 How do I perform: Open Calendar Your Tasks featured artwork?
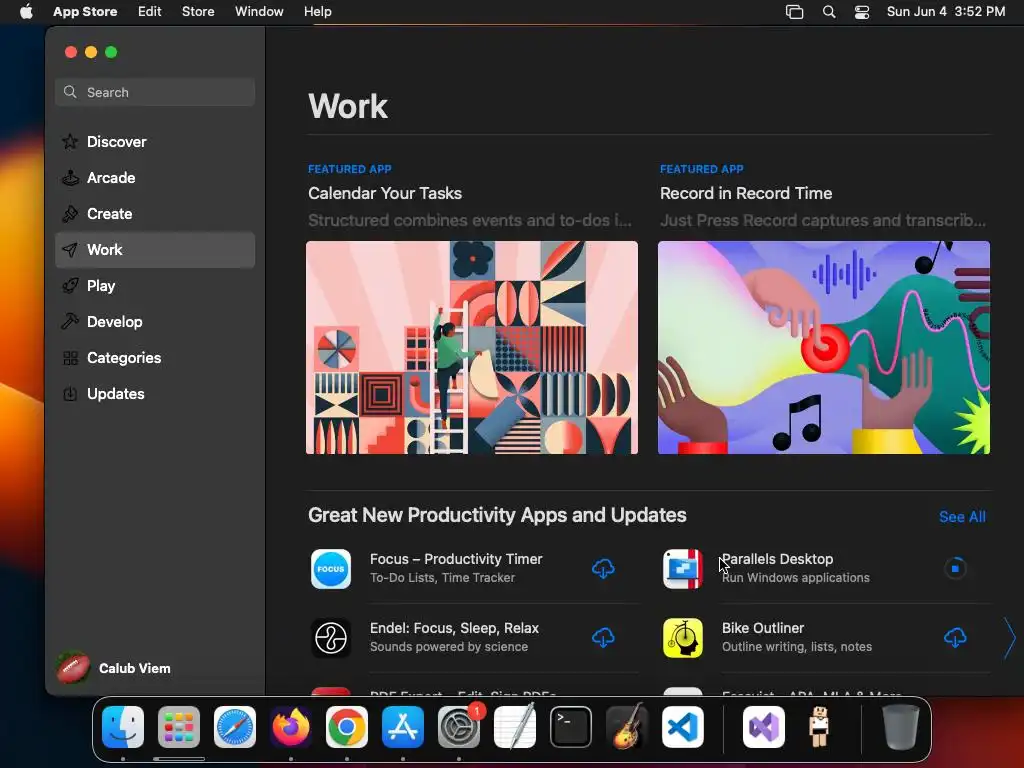tap(472, 347)
